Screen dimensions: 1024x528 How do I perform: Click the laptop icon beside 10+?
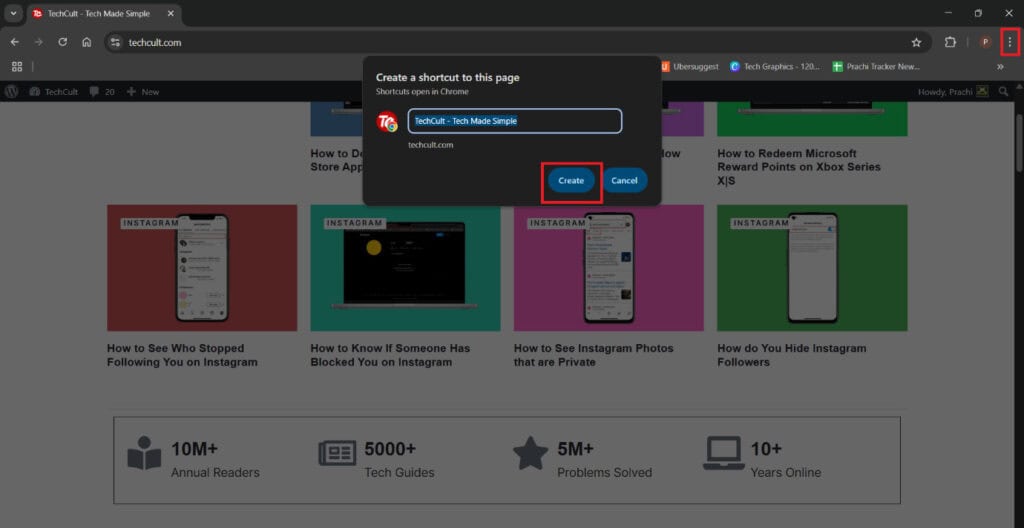724,453
